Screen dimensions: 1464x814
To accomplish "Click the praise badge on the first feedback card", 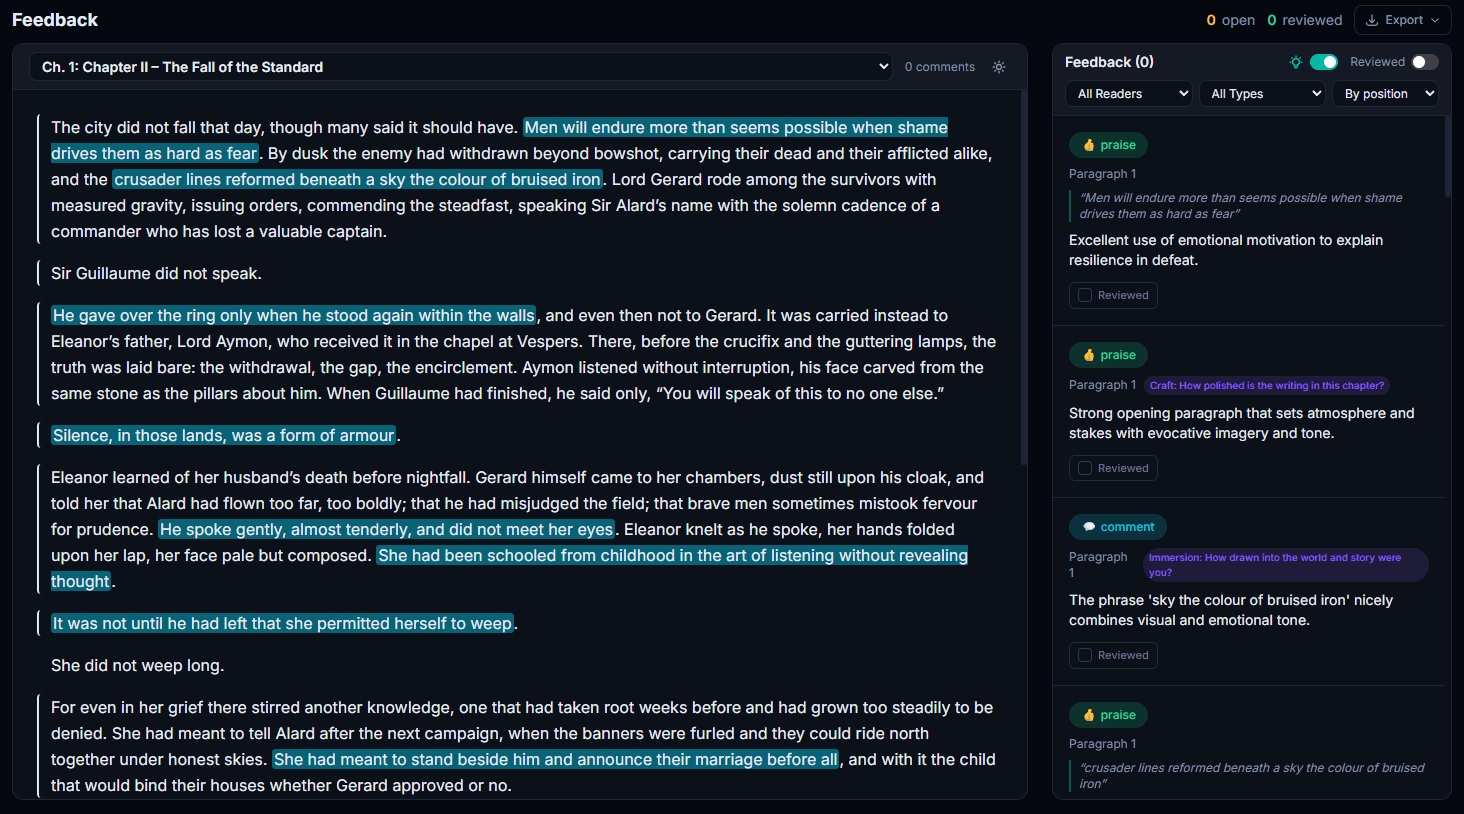I will click(x=1107, y=144).
